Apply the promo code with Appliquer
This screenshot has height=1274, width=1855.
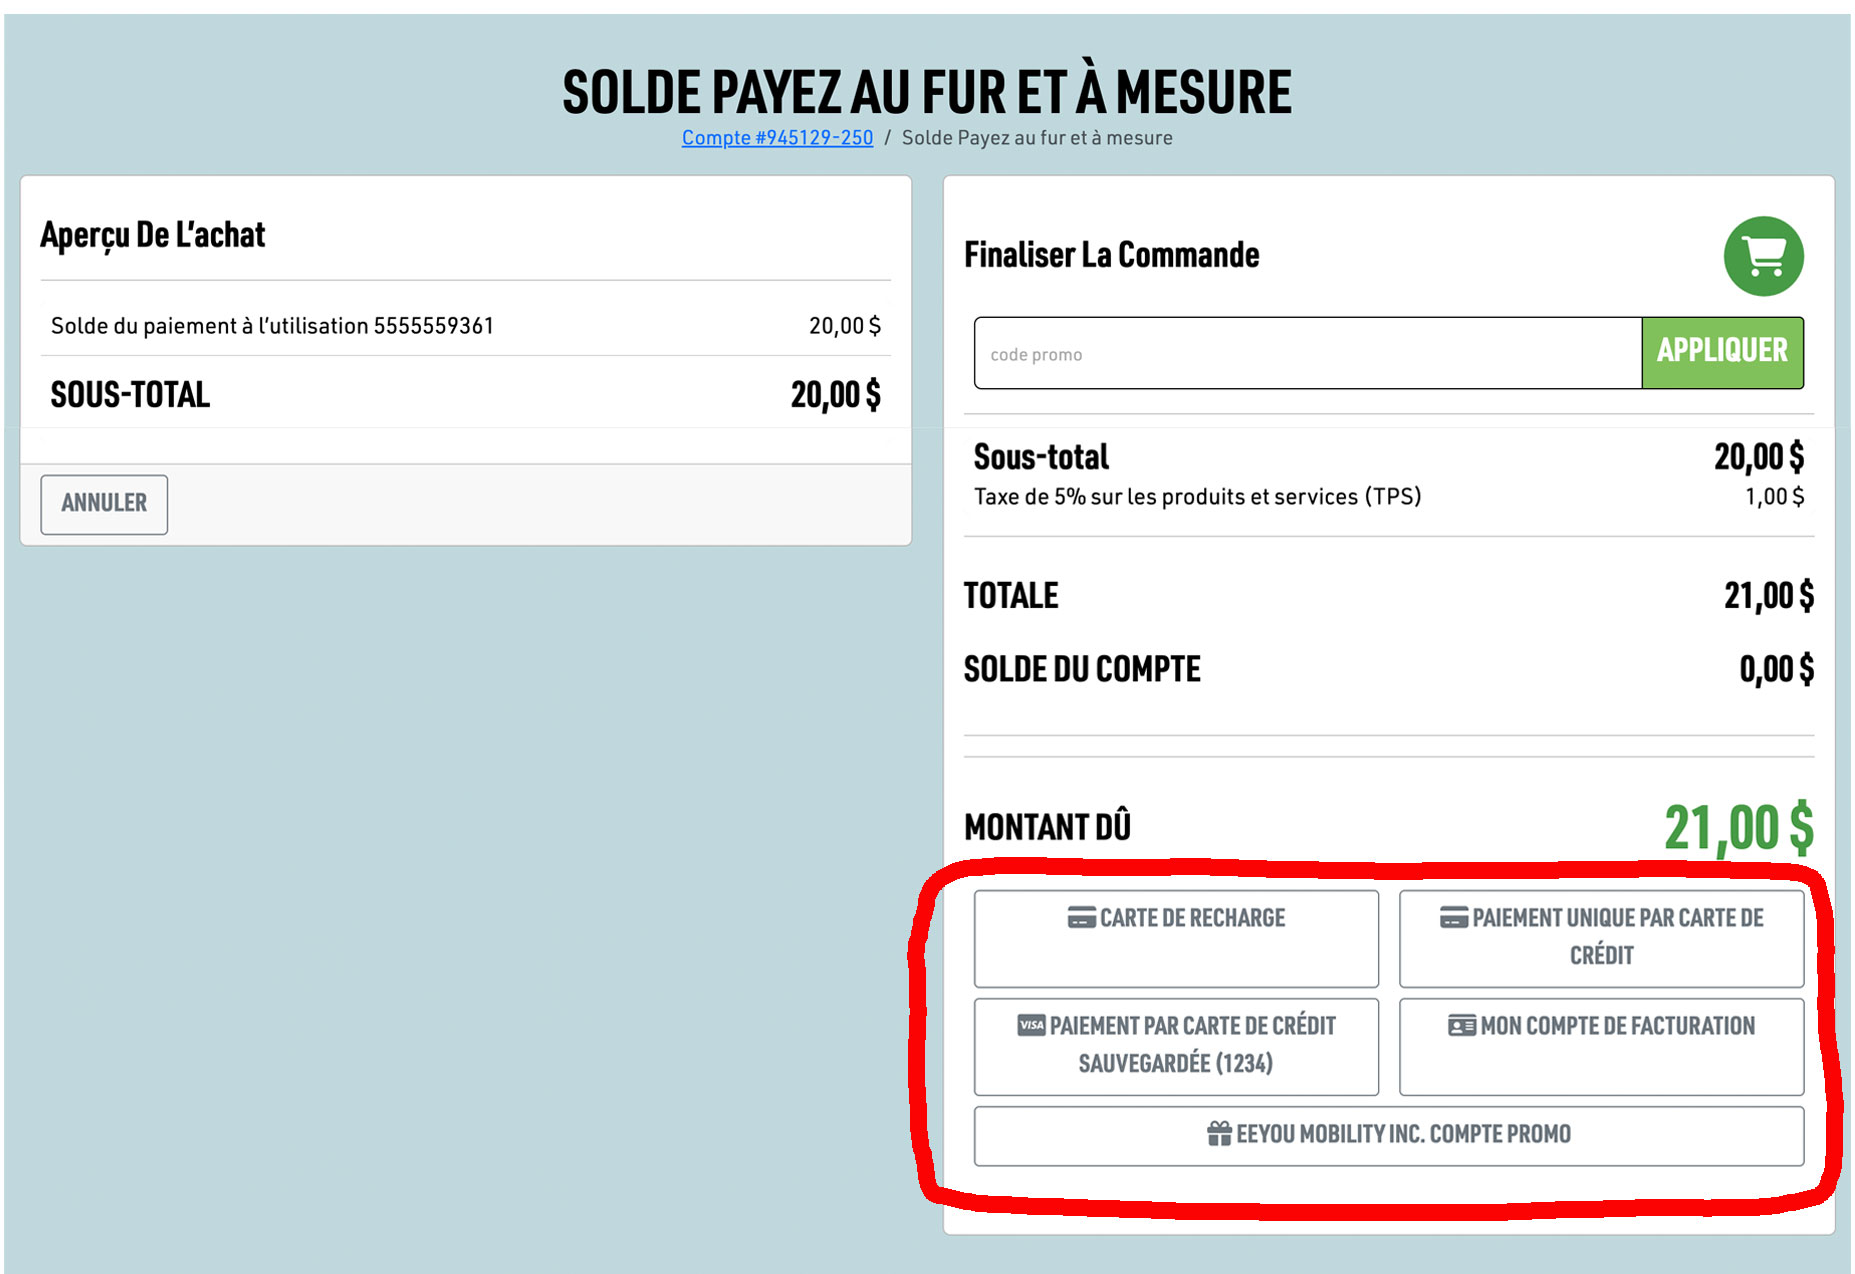(1722, 352)
